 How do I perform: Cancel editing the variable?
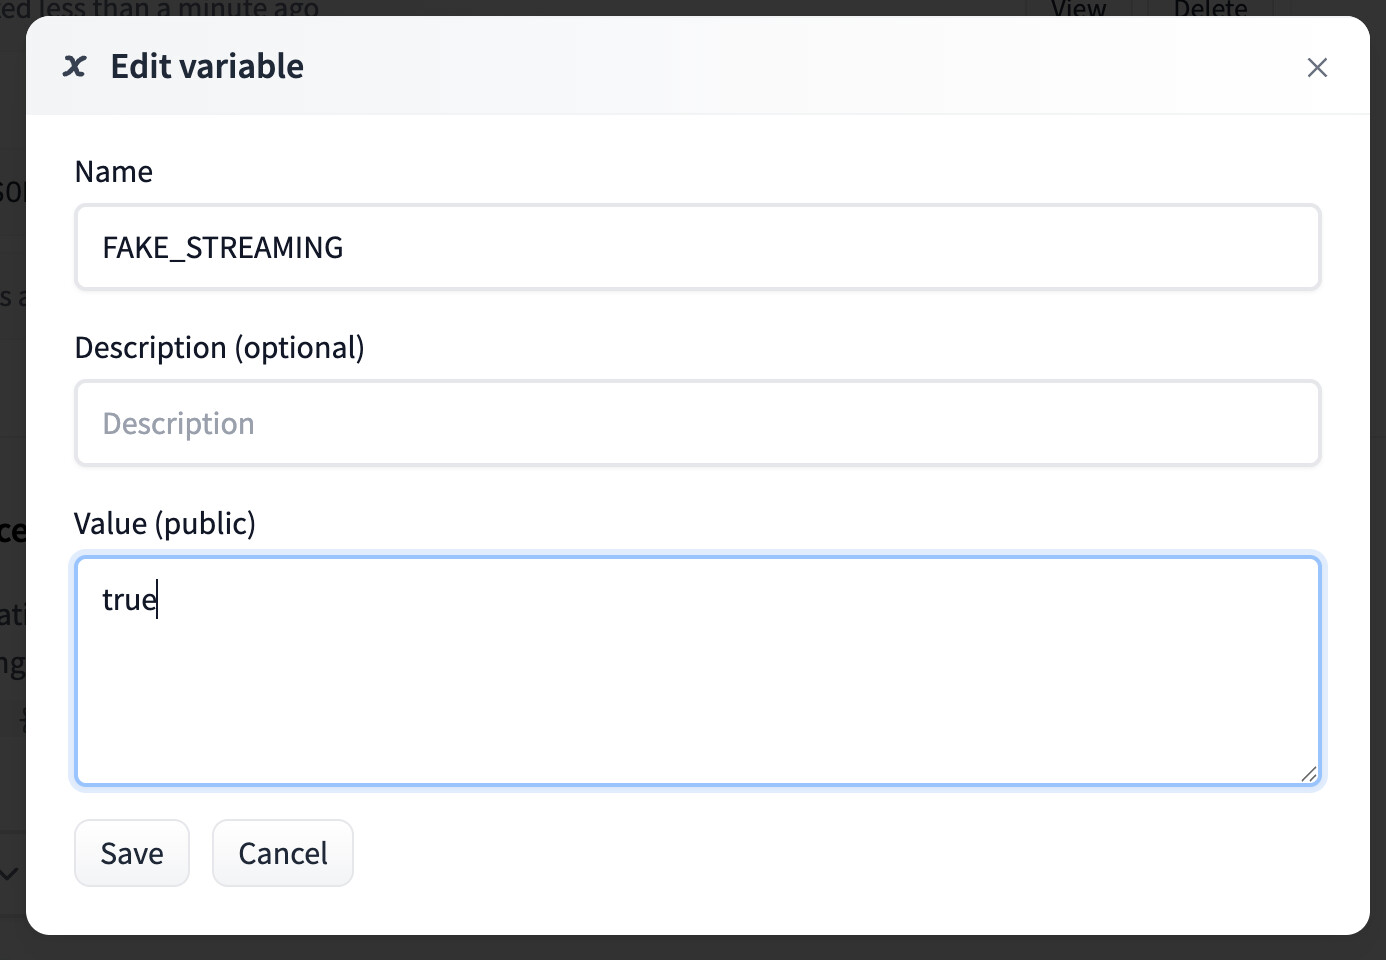coord(283,853)
